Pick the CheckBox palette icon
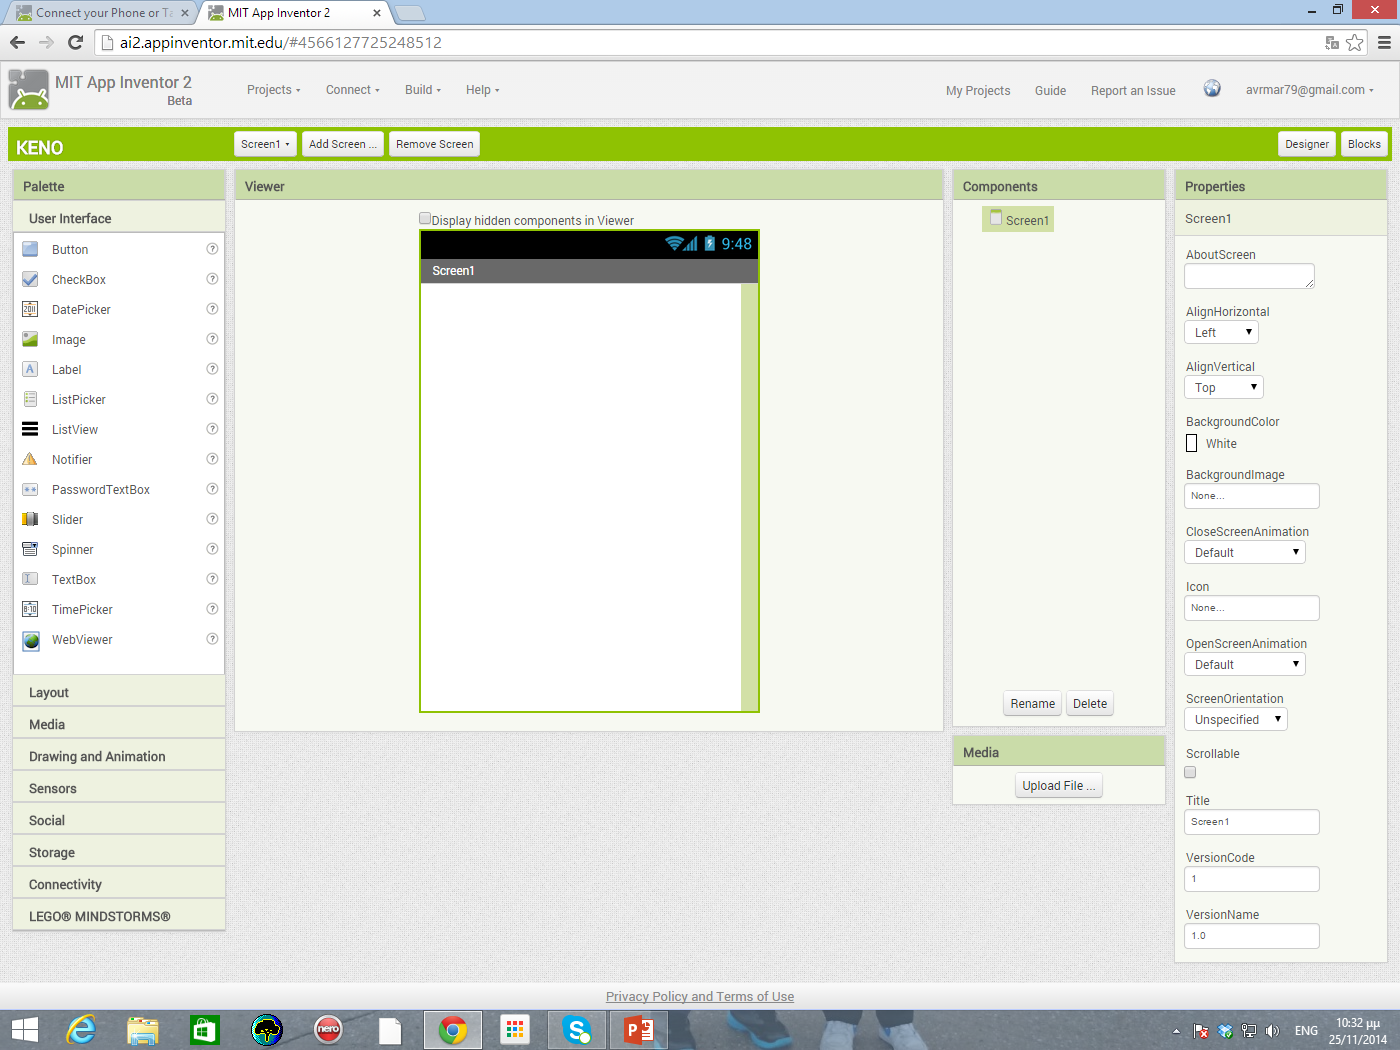The height and width of the screenshot is (1050, 1400). [30, 279]
